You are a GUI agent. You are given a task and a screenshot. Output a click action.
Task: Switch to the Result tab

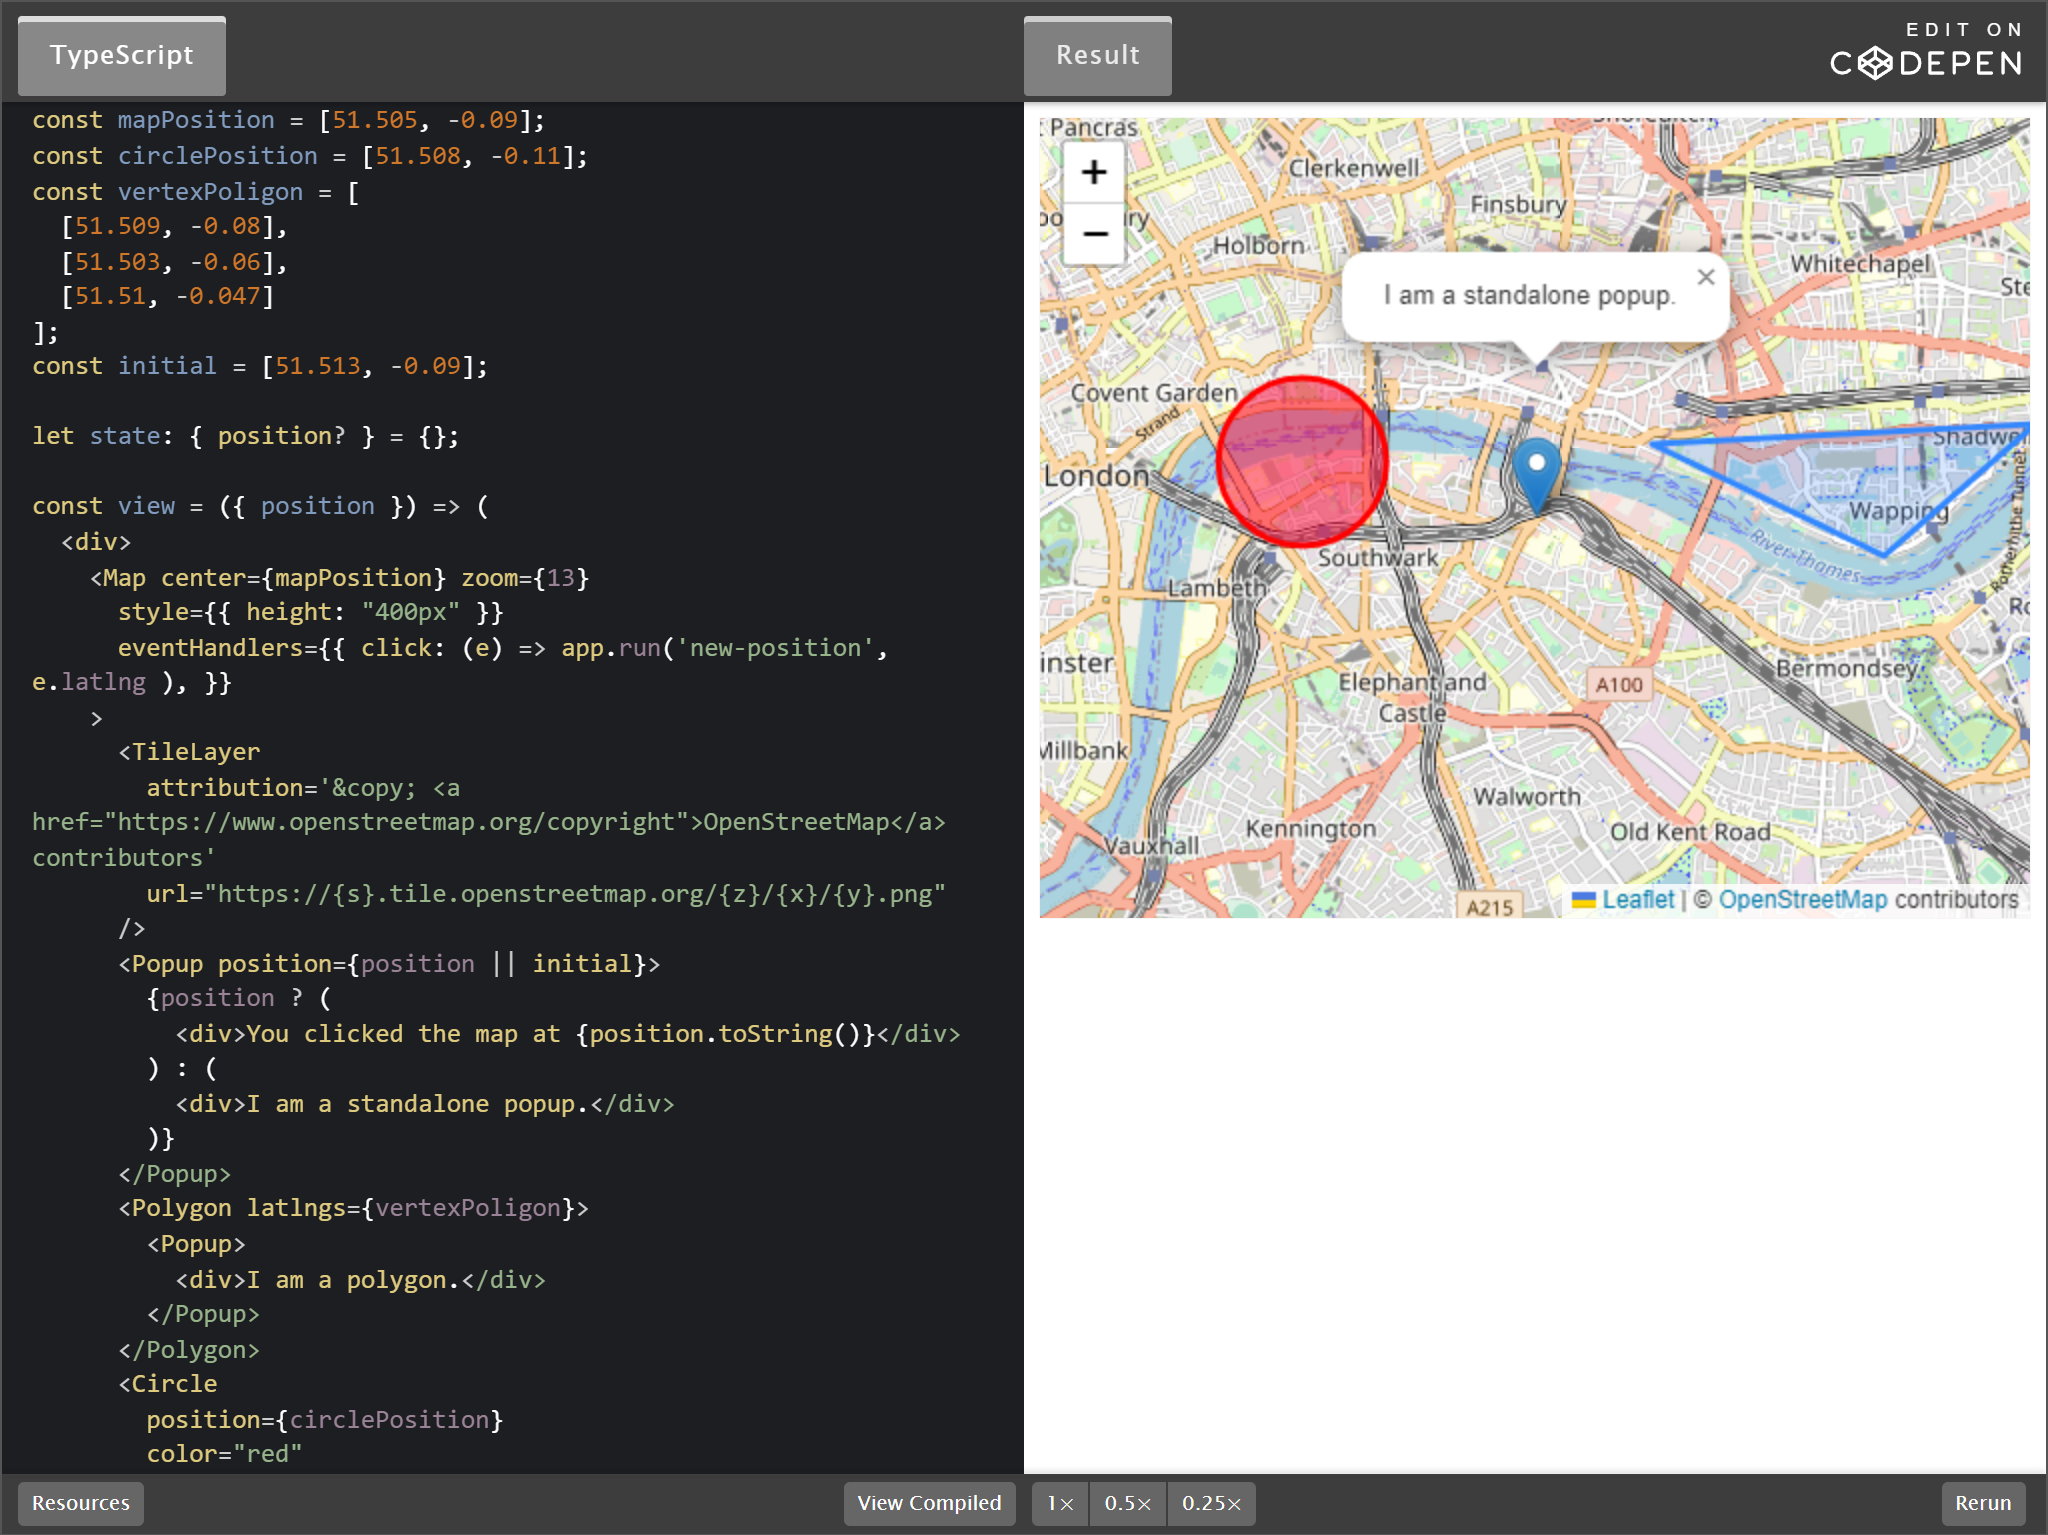click(x=1097, y=56)
